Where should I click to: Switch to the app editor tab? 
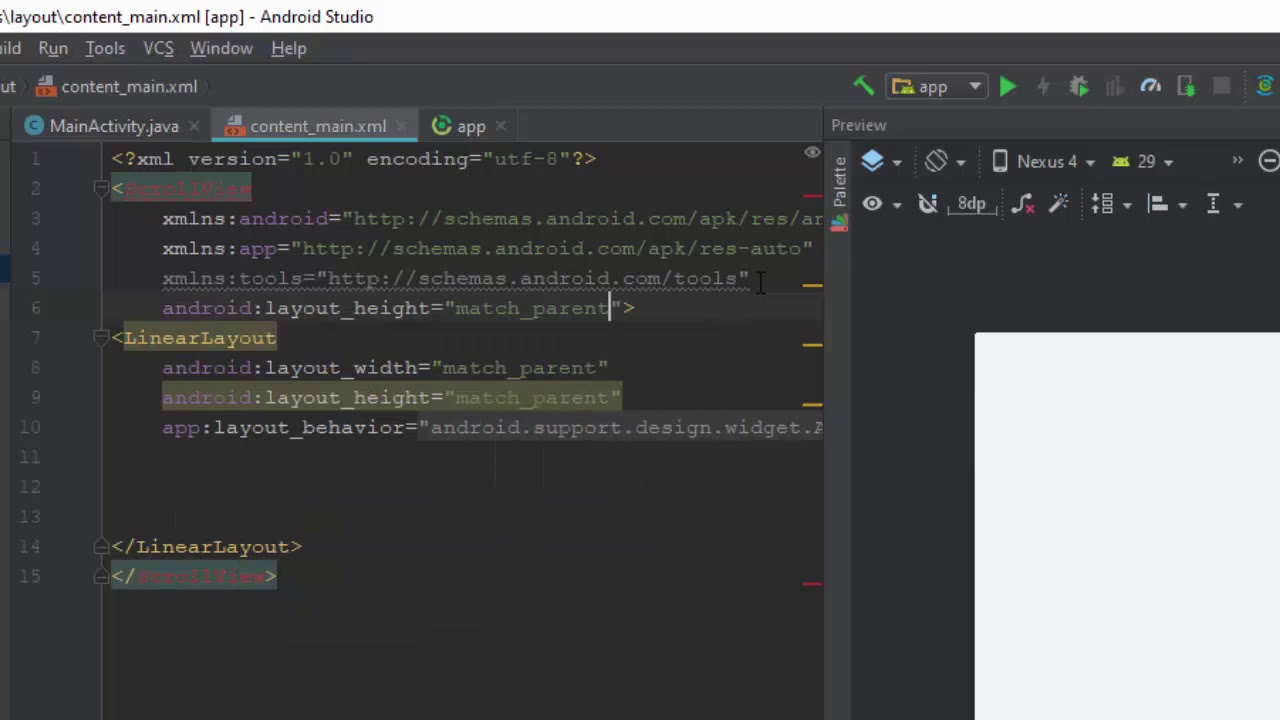click(471, 126)
